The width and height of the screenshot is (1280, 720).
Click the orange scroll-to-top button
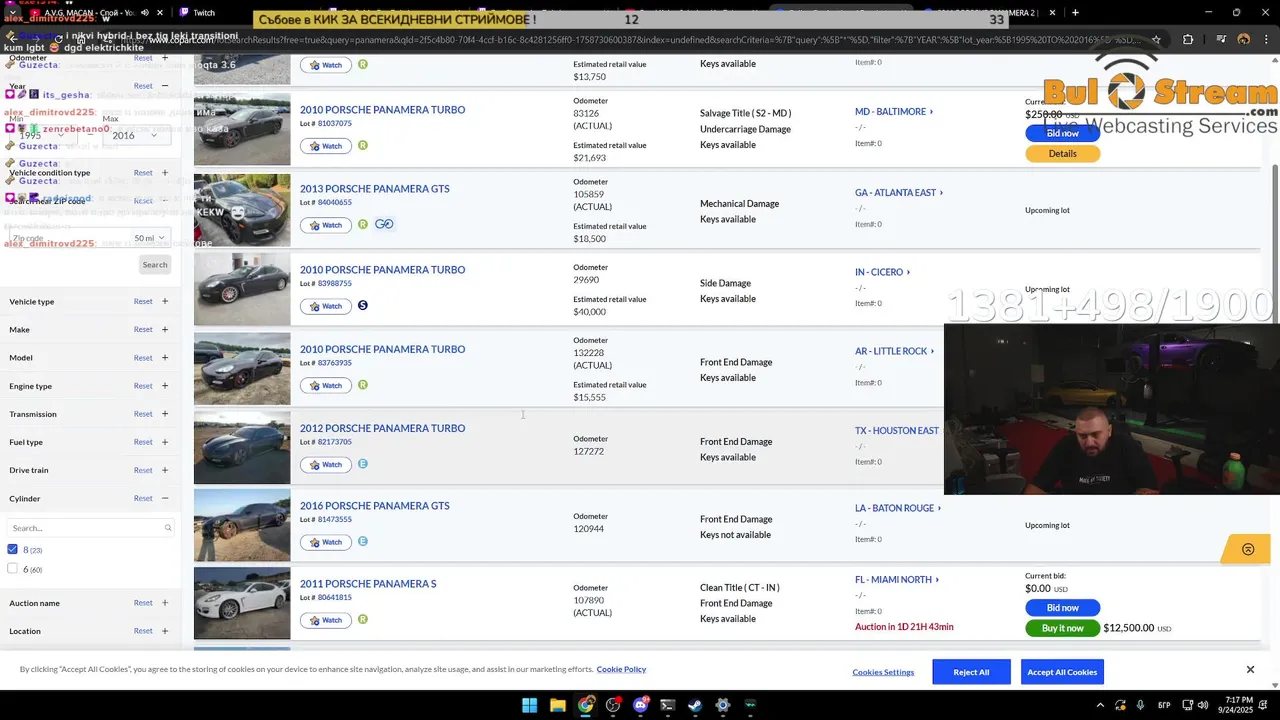[1247, 549]
